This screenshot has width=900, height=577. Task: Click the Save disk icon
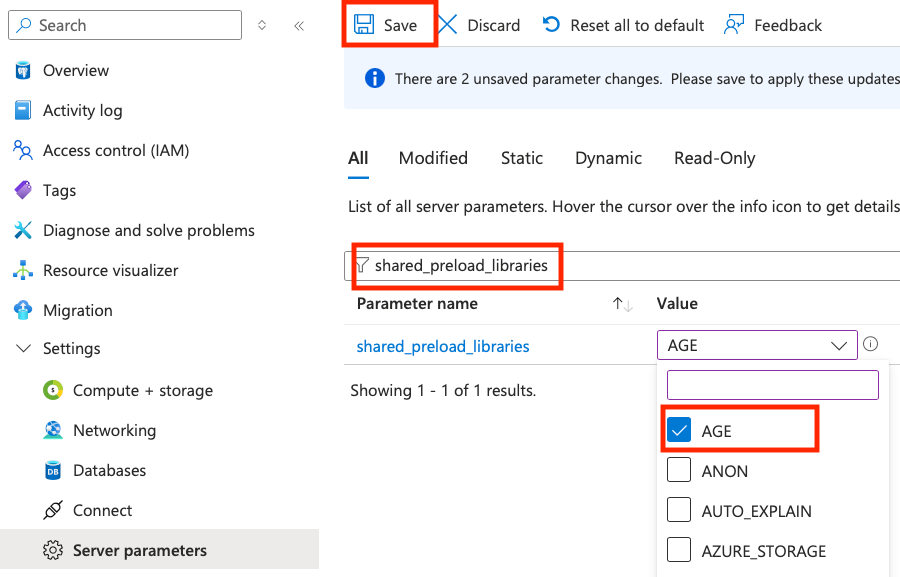pyautogui.click(x=364, y=25)
